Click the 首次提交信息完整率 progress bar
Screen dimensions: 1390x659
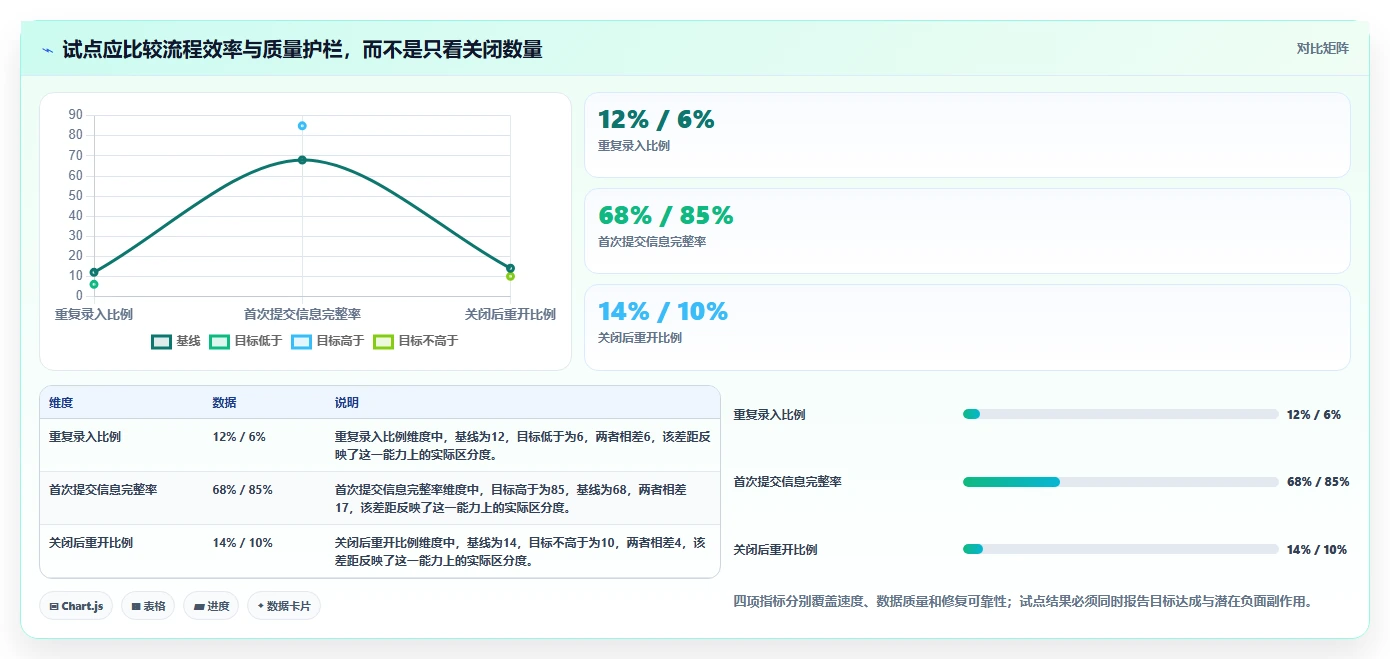pos(1120,482)
